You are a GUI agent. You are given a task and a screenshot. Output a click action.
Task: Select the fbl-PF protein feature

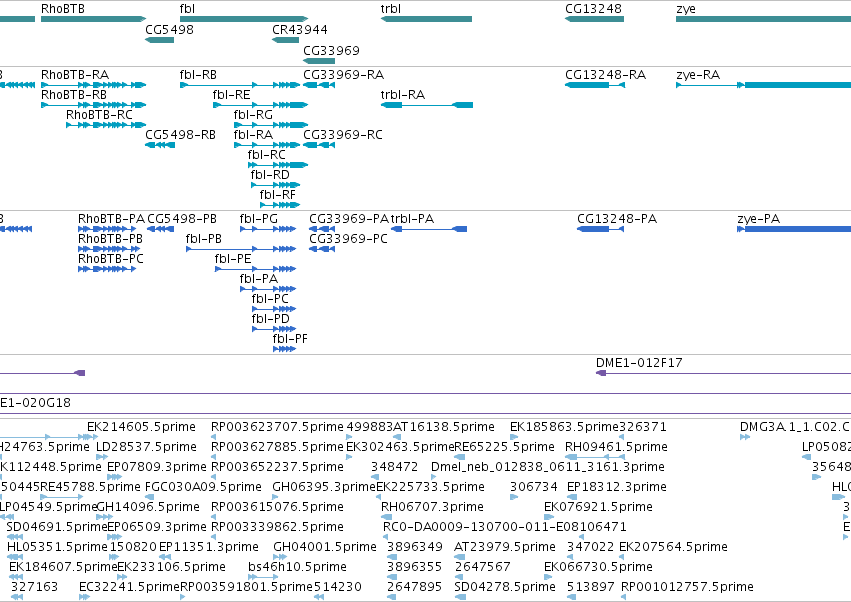pyautogui.click(x=284, y=349)
